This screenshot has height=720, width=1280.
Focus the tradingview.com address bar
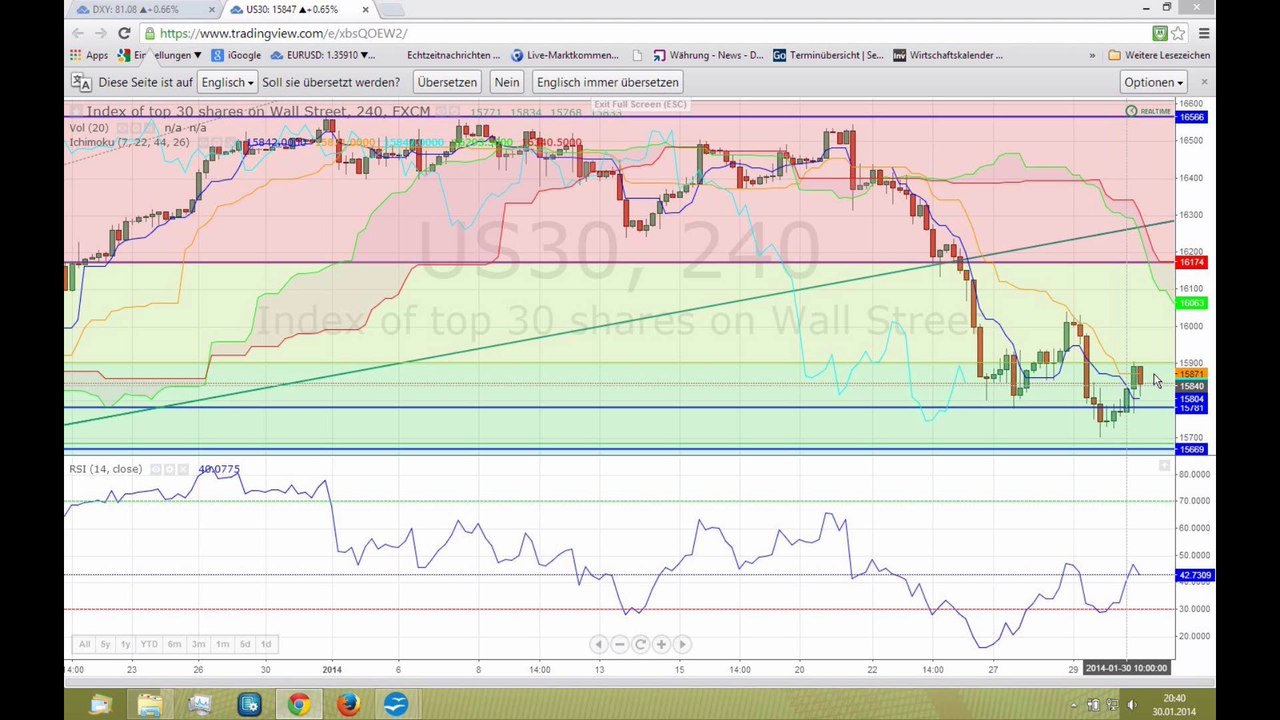click(640, 33)
